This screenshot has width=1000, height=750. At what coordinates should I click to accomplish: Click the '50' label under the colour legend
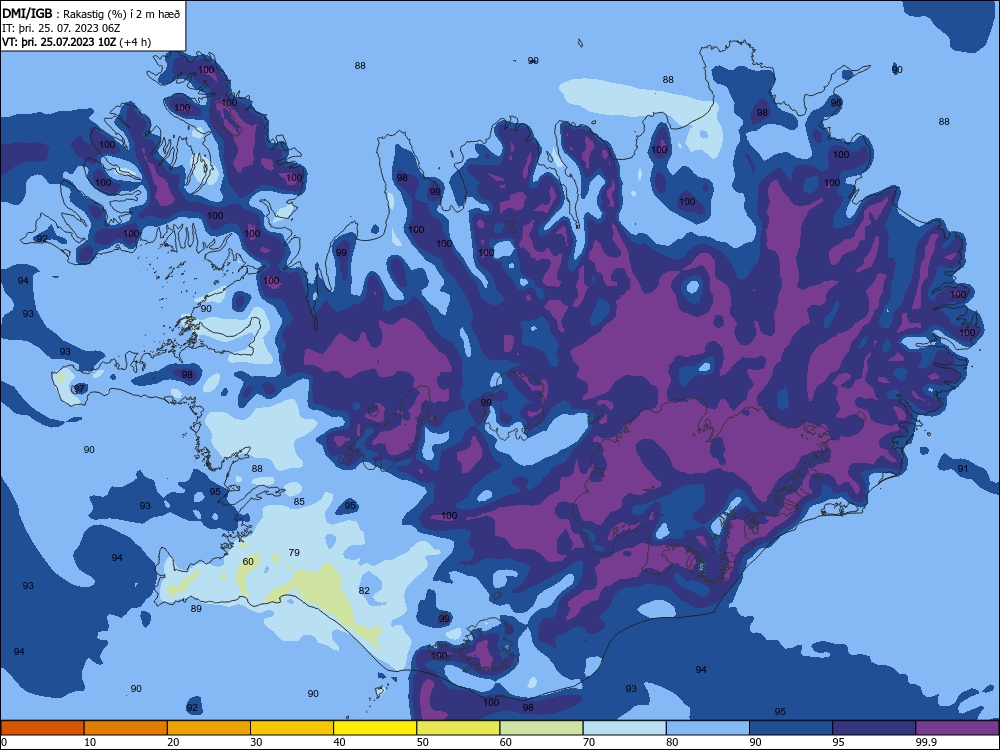point(423,742)
